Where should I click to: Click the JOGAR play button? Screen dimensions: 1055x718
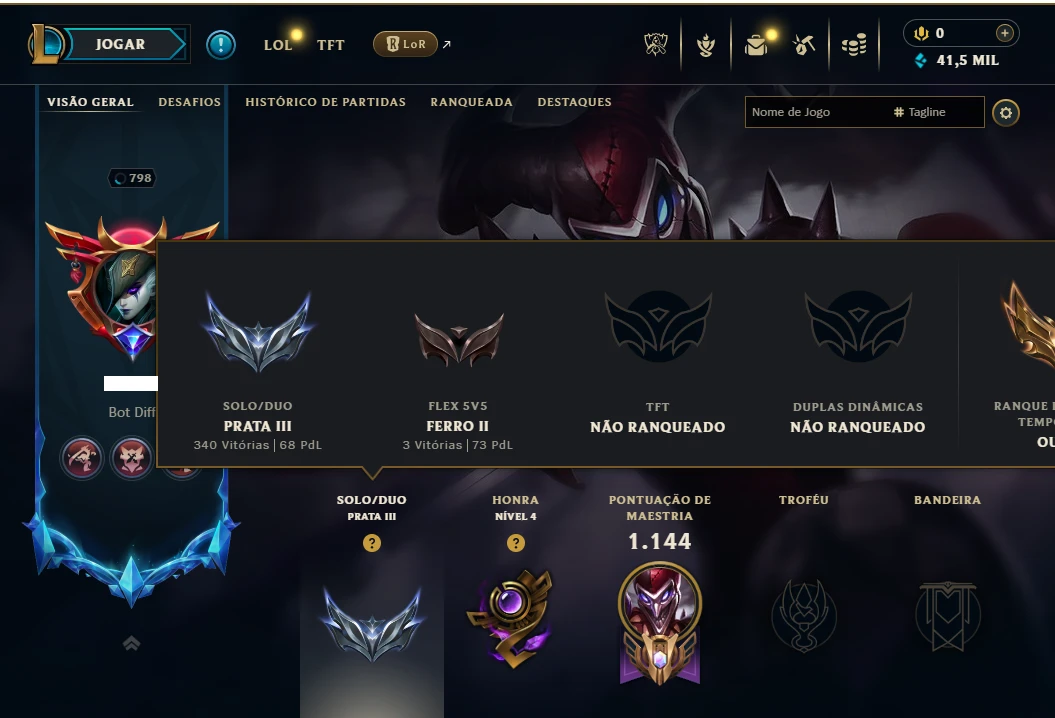[120, 44]
